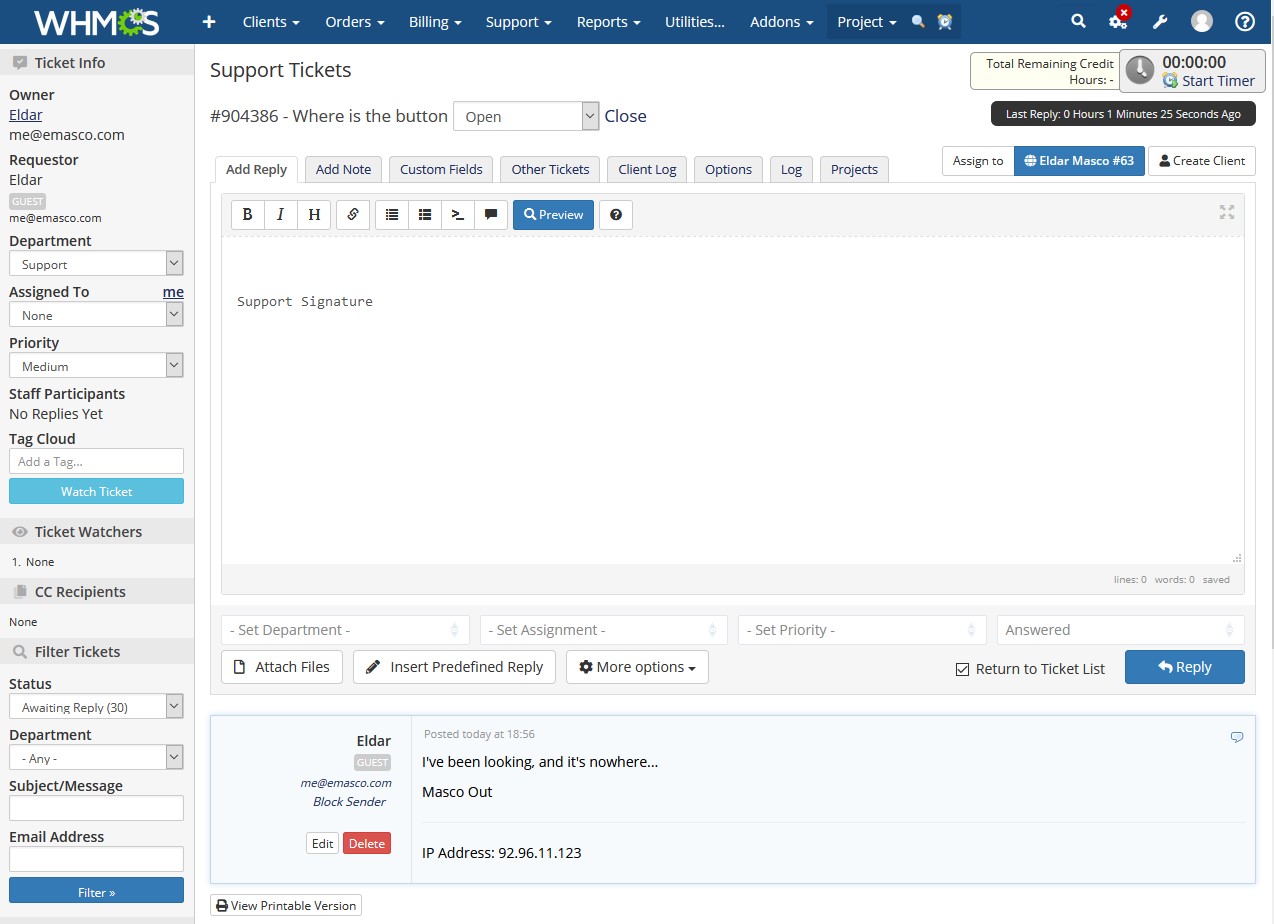Switch to the Add Note tab
Image resolution: width=1274 pixels, height=924 pixels.
coord(343,169)
